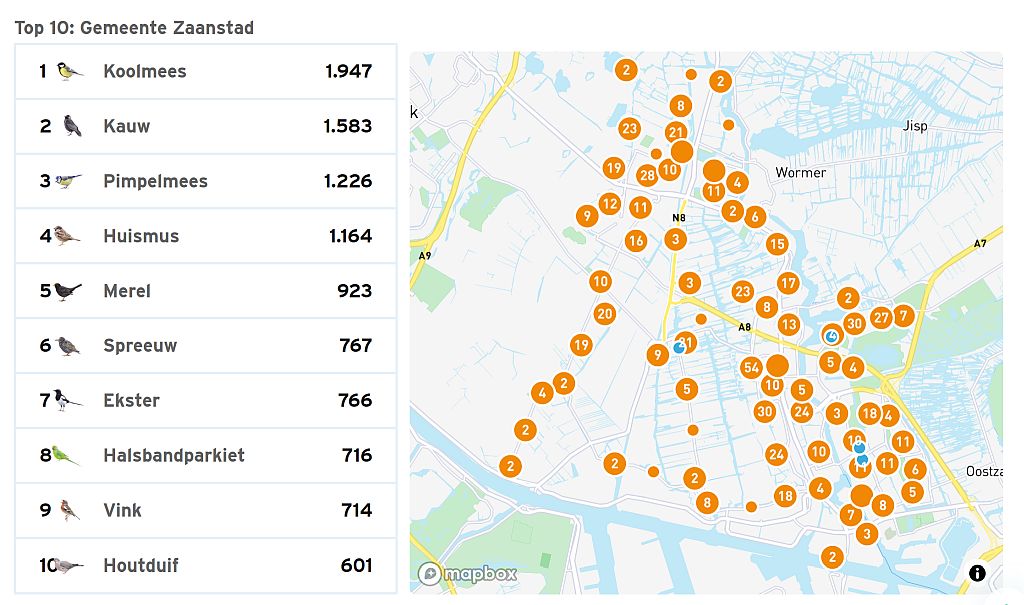This screenshot has height=605, width=1024.
Task: Click the Vink bird icon
Action: click(x=69, y=510)
